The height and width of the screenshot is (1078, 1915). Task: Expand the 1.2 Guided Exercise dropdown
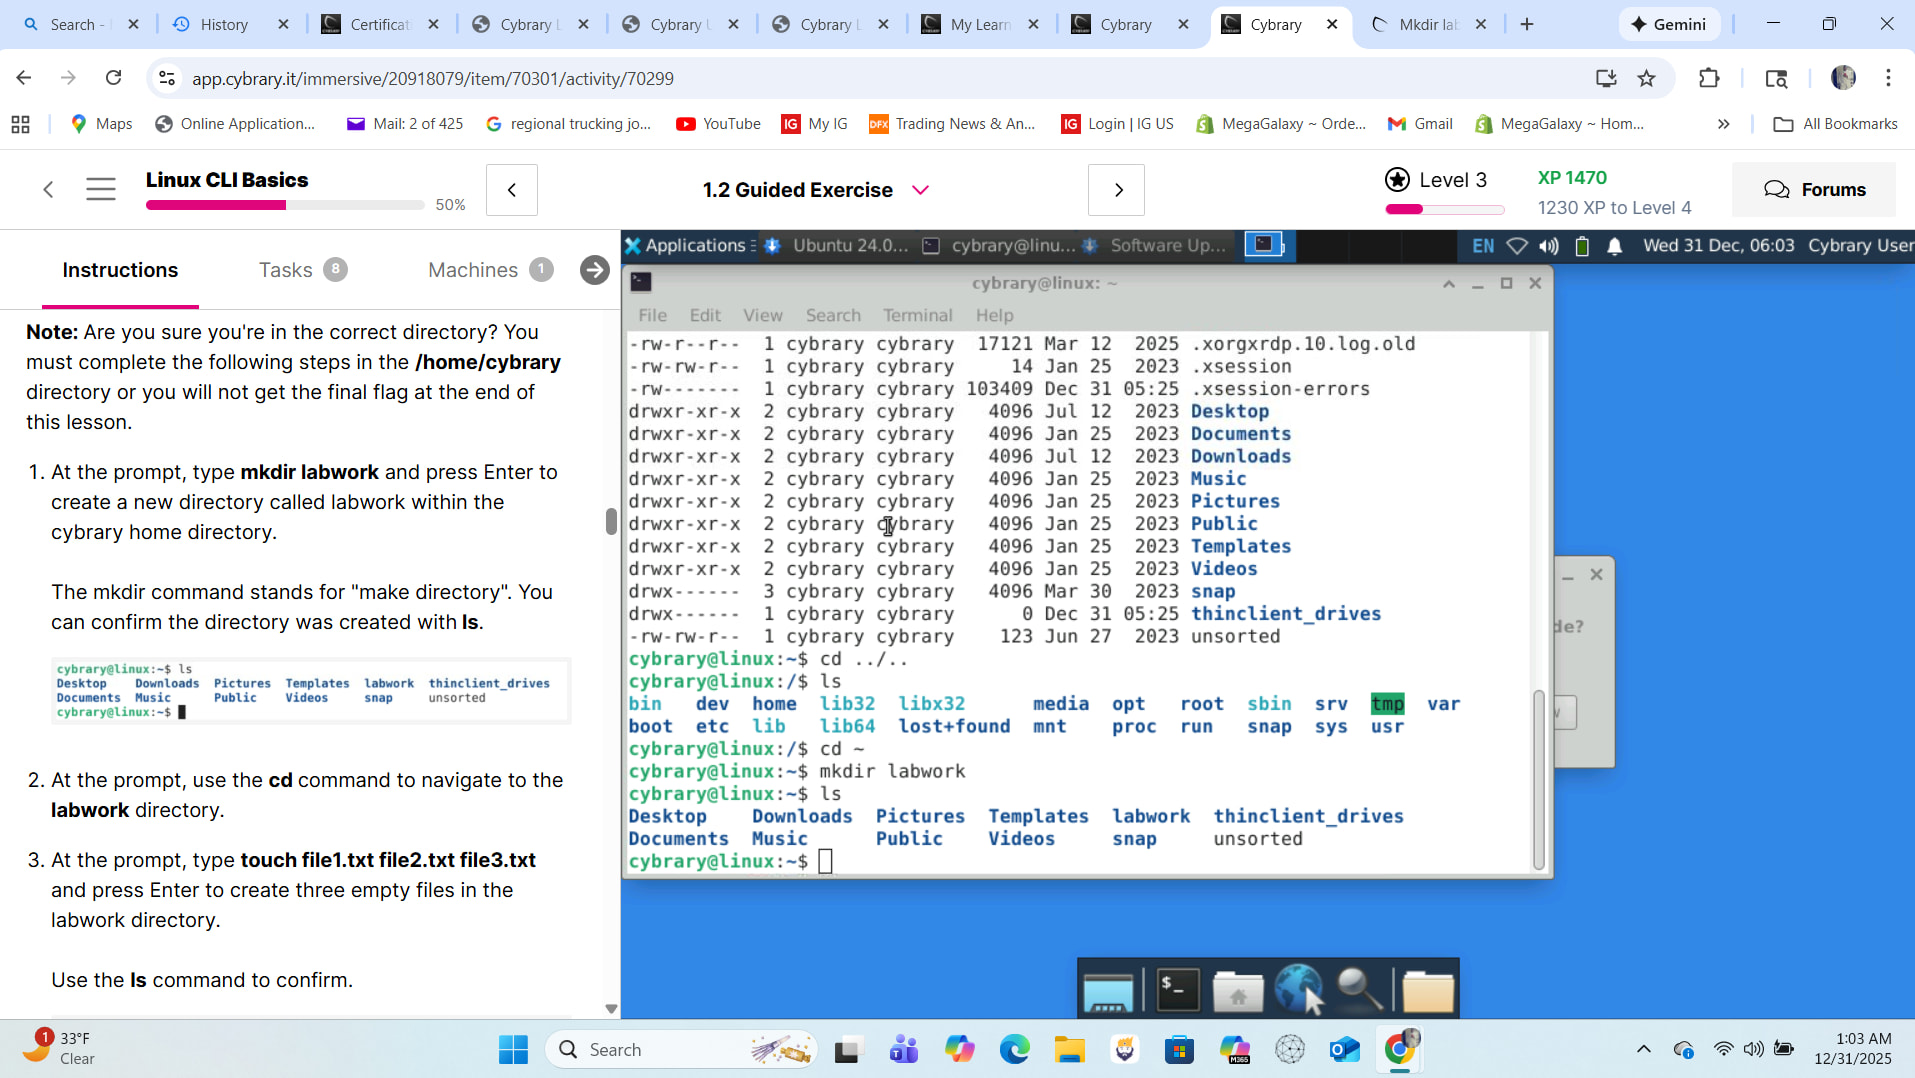920,190
